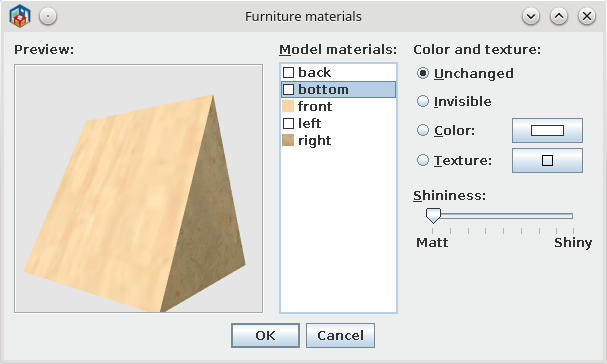
Task: Select the bottom material entry
Action: pyautogui.click(x=338, y=89)
